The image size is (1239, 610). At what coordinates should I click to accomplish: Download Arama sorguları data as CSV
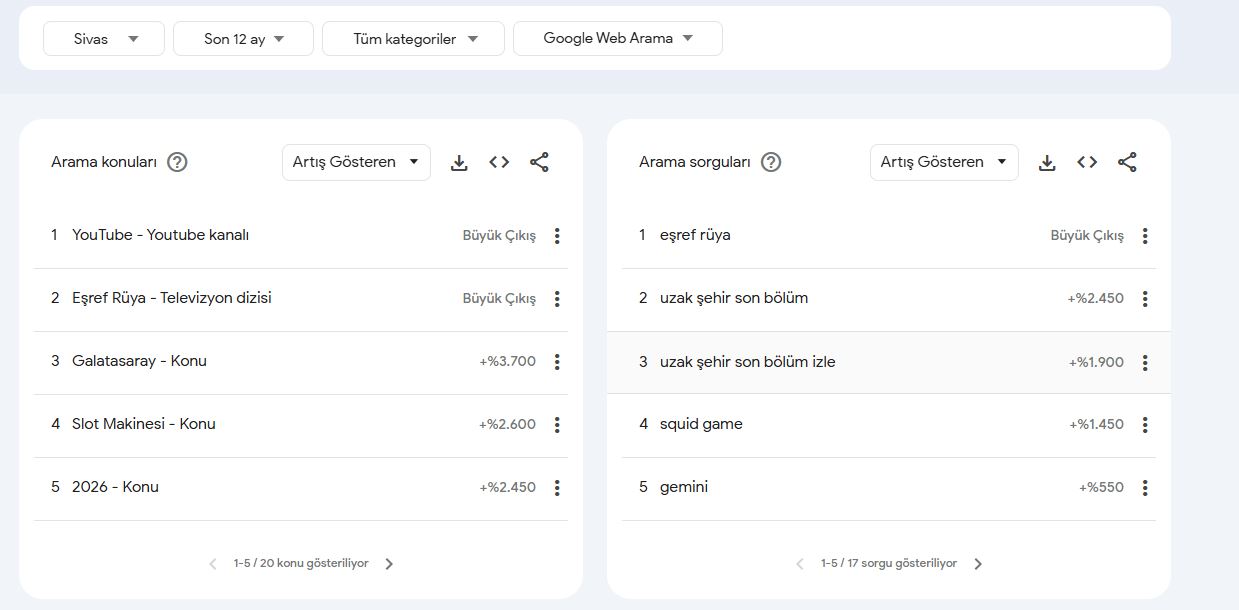click(x=1047, y=162)
